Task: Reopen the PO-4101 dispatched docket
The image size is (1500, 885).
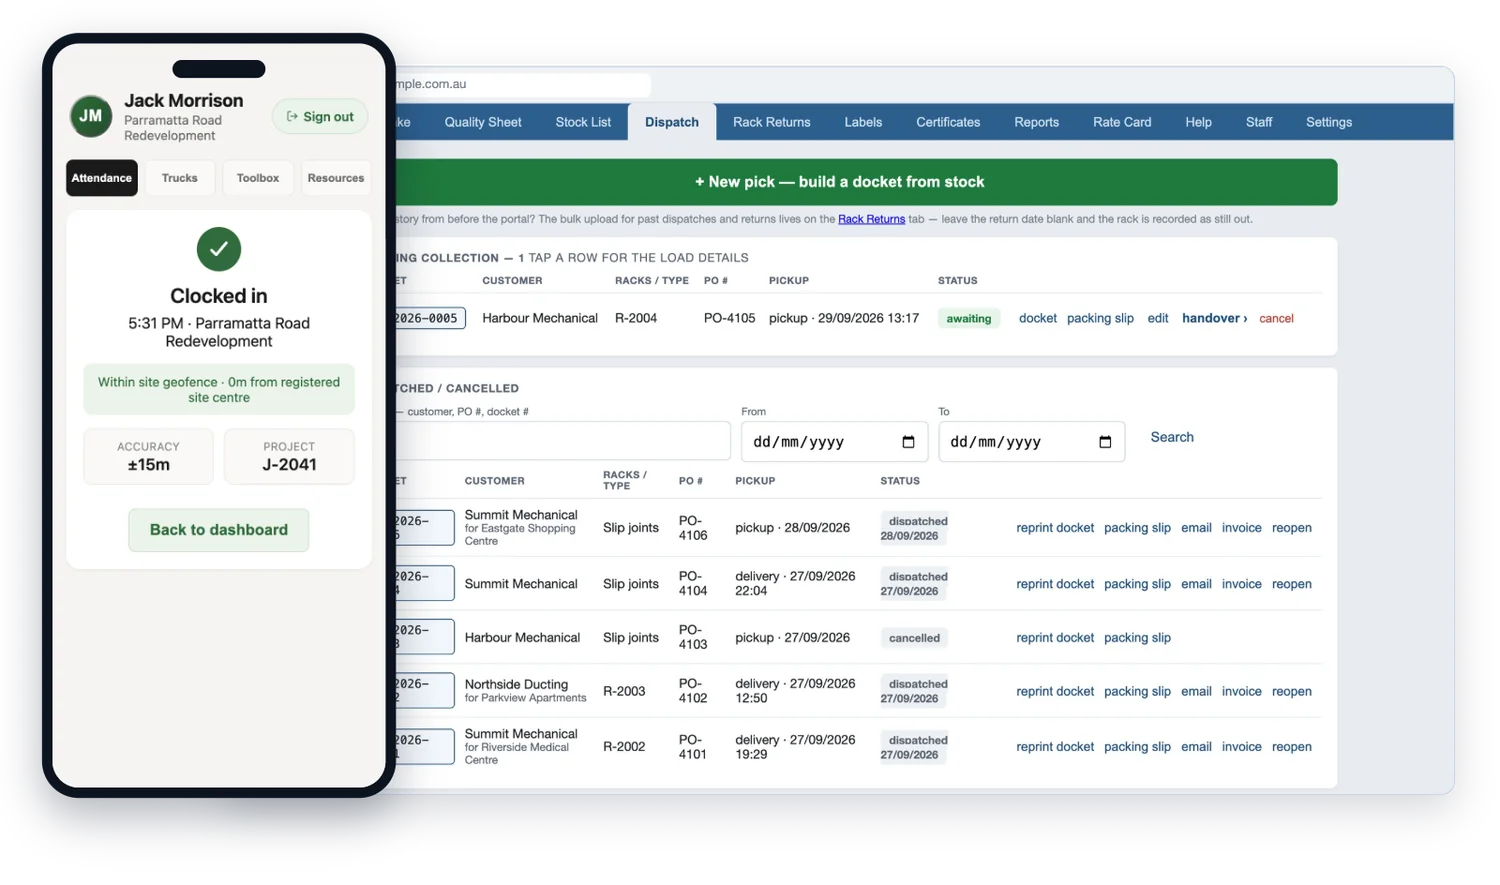Action: point(1292,747)
